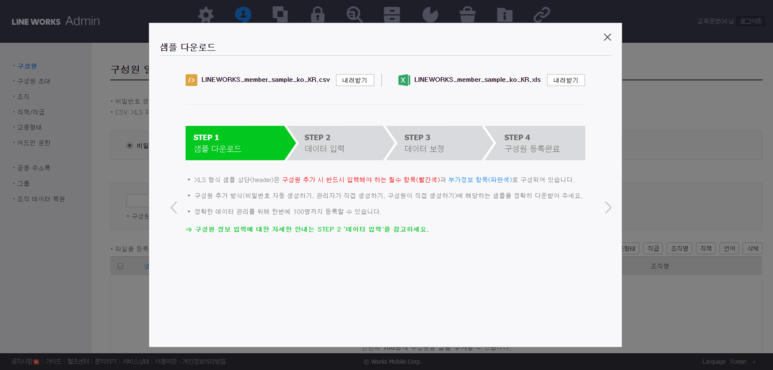Viewport: 773px width, 370px height.
Task: Click the 직책 button above the table
Action: tap(706, 248)
